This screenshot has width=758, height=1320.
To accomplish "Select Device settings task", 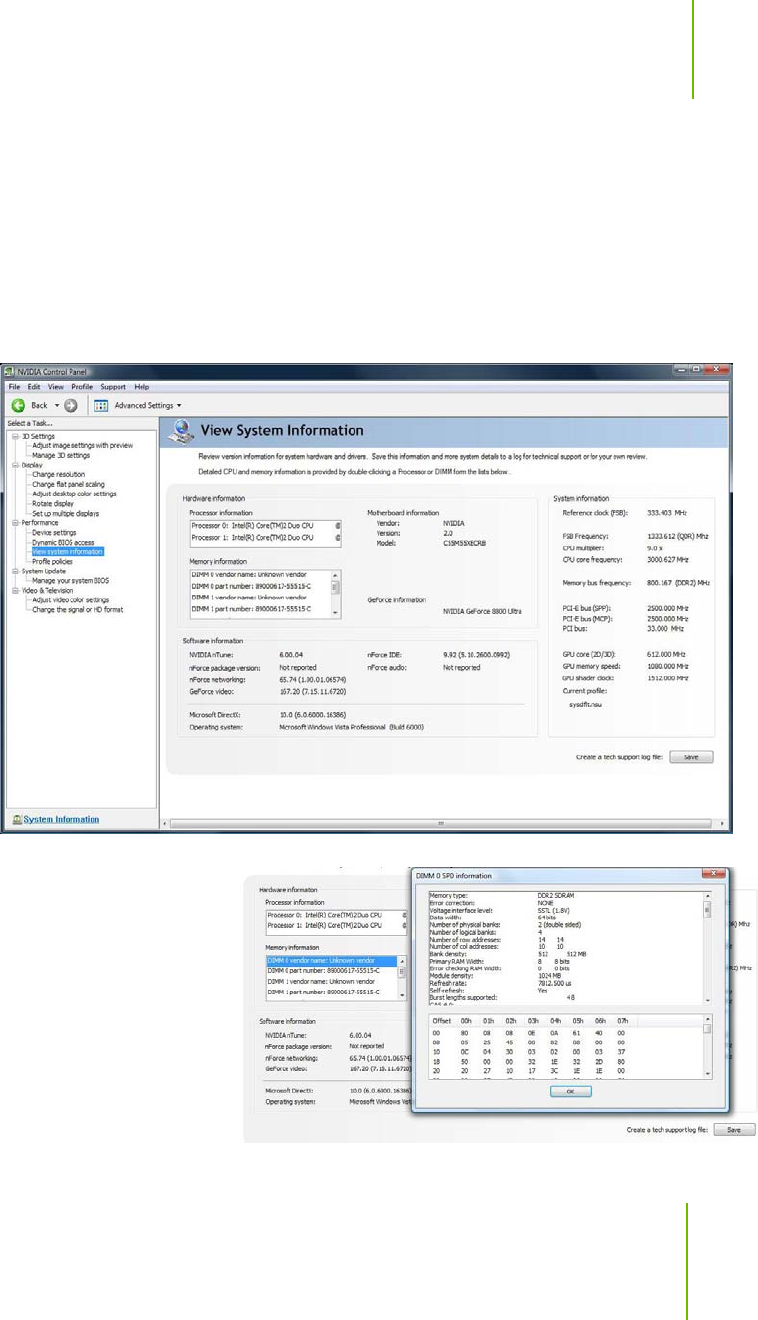I will [54, 532].
